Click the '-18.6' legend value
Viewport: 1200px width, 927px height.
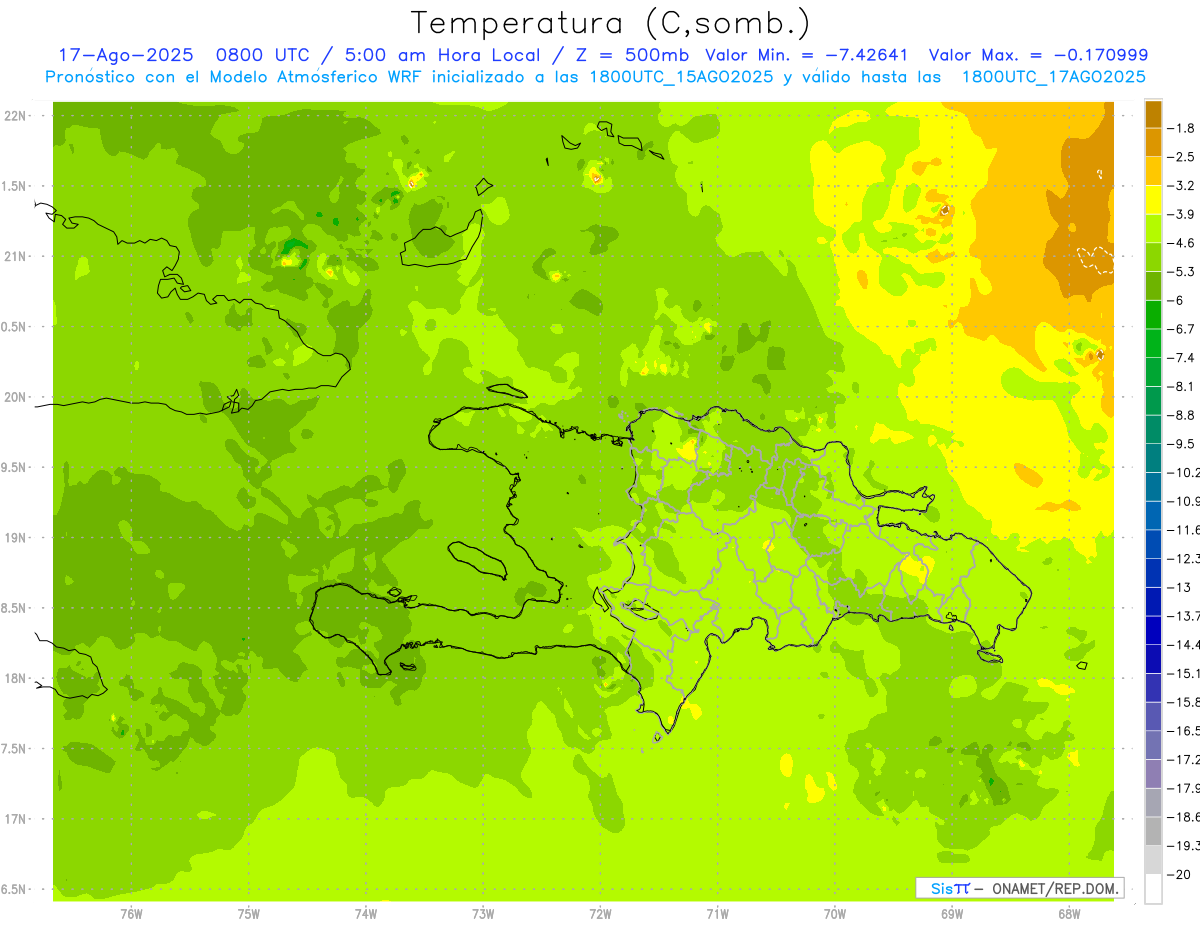coord(1184,817)
